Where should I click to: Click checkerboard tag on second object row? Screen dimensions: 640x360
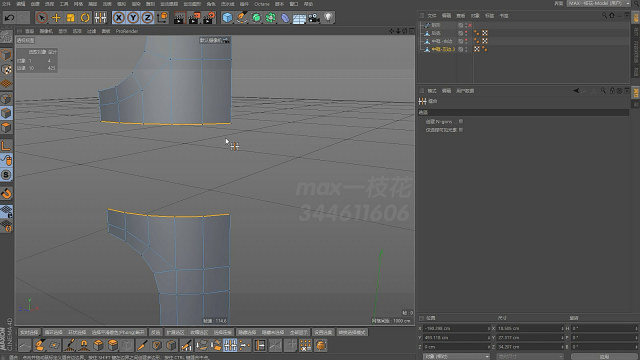[485, 33]
